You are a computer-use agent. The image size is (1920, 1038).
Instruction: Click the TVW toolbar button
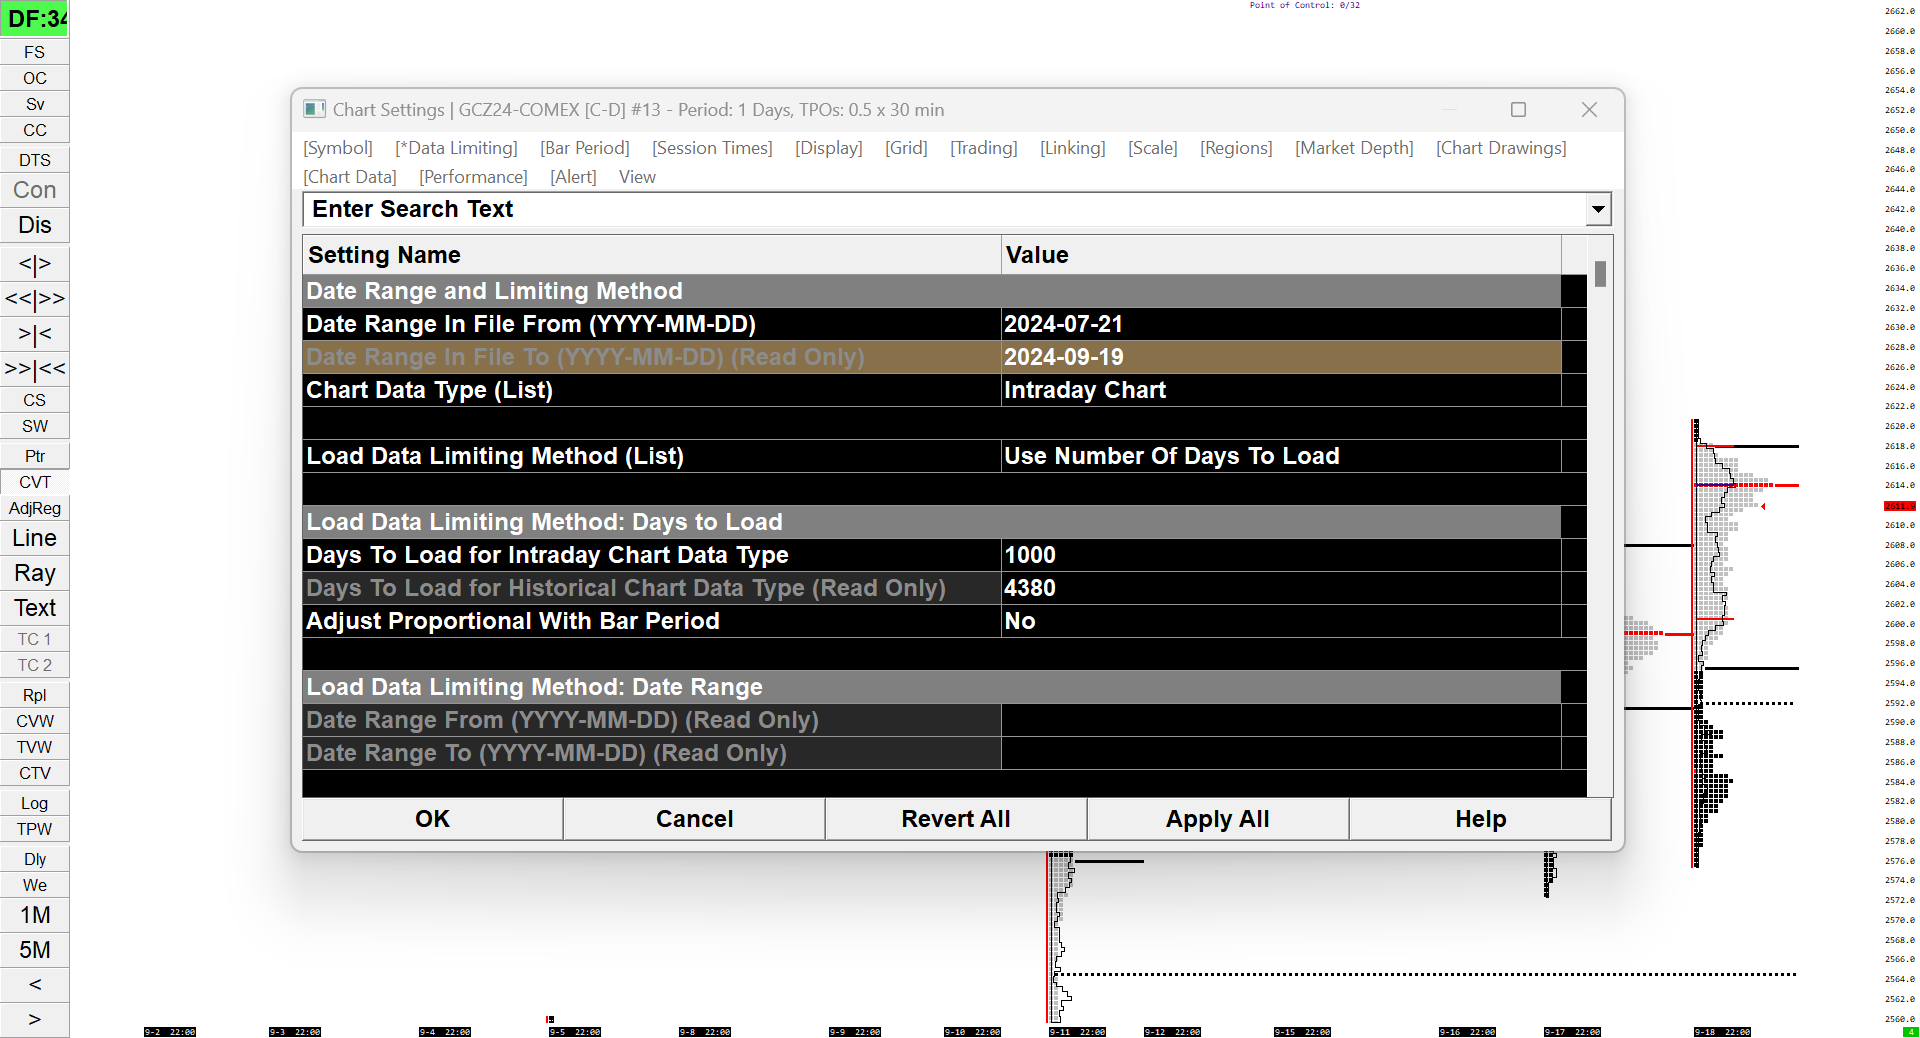(34, 747)
